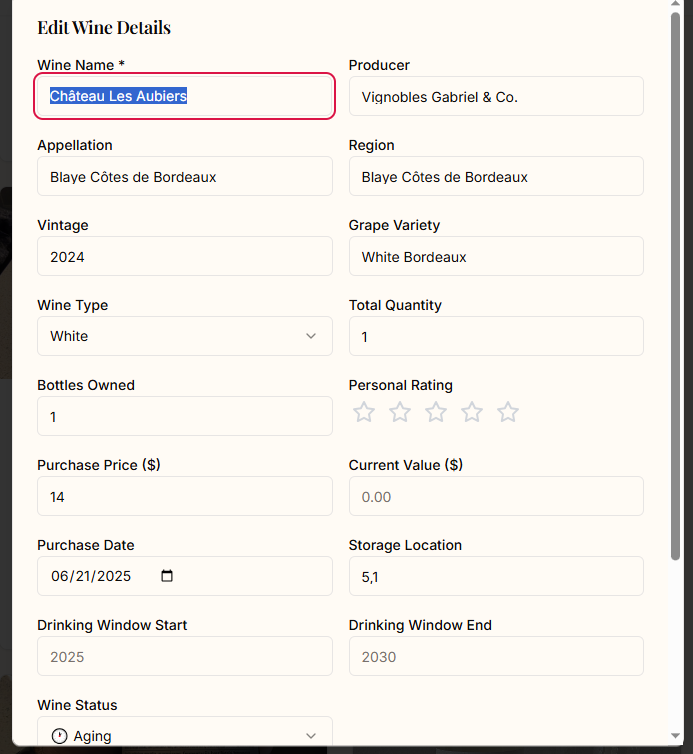Click the scrollbar up arrow
Screen dimensions: 693x754
click(x=675, y=3)
